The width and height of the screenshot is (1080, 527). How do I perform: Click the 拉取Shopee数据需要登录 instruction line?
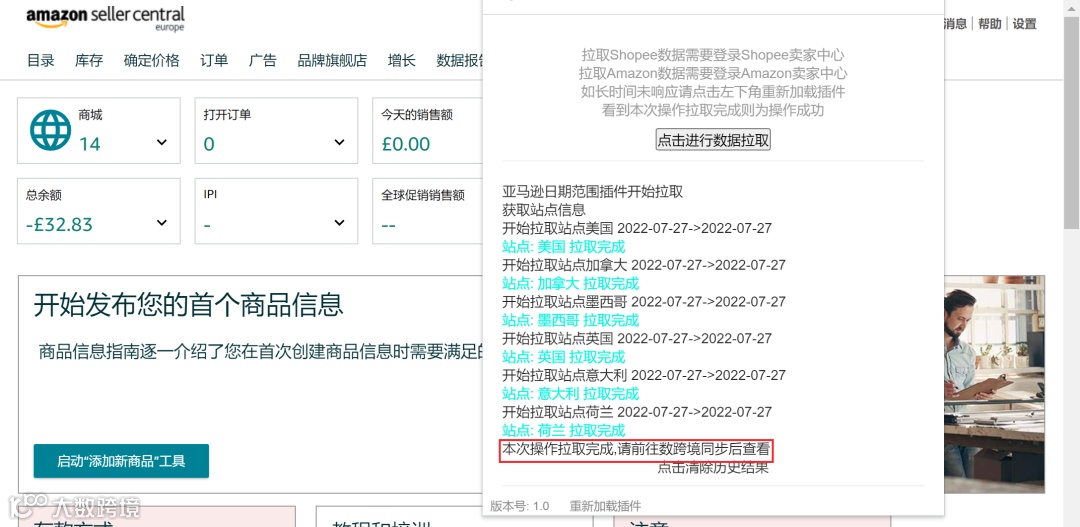point(713,54)
